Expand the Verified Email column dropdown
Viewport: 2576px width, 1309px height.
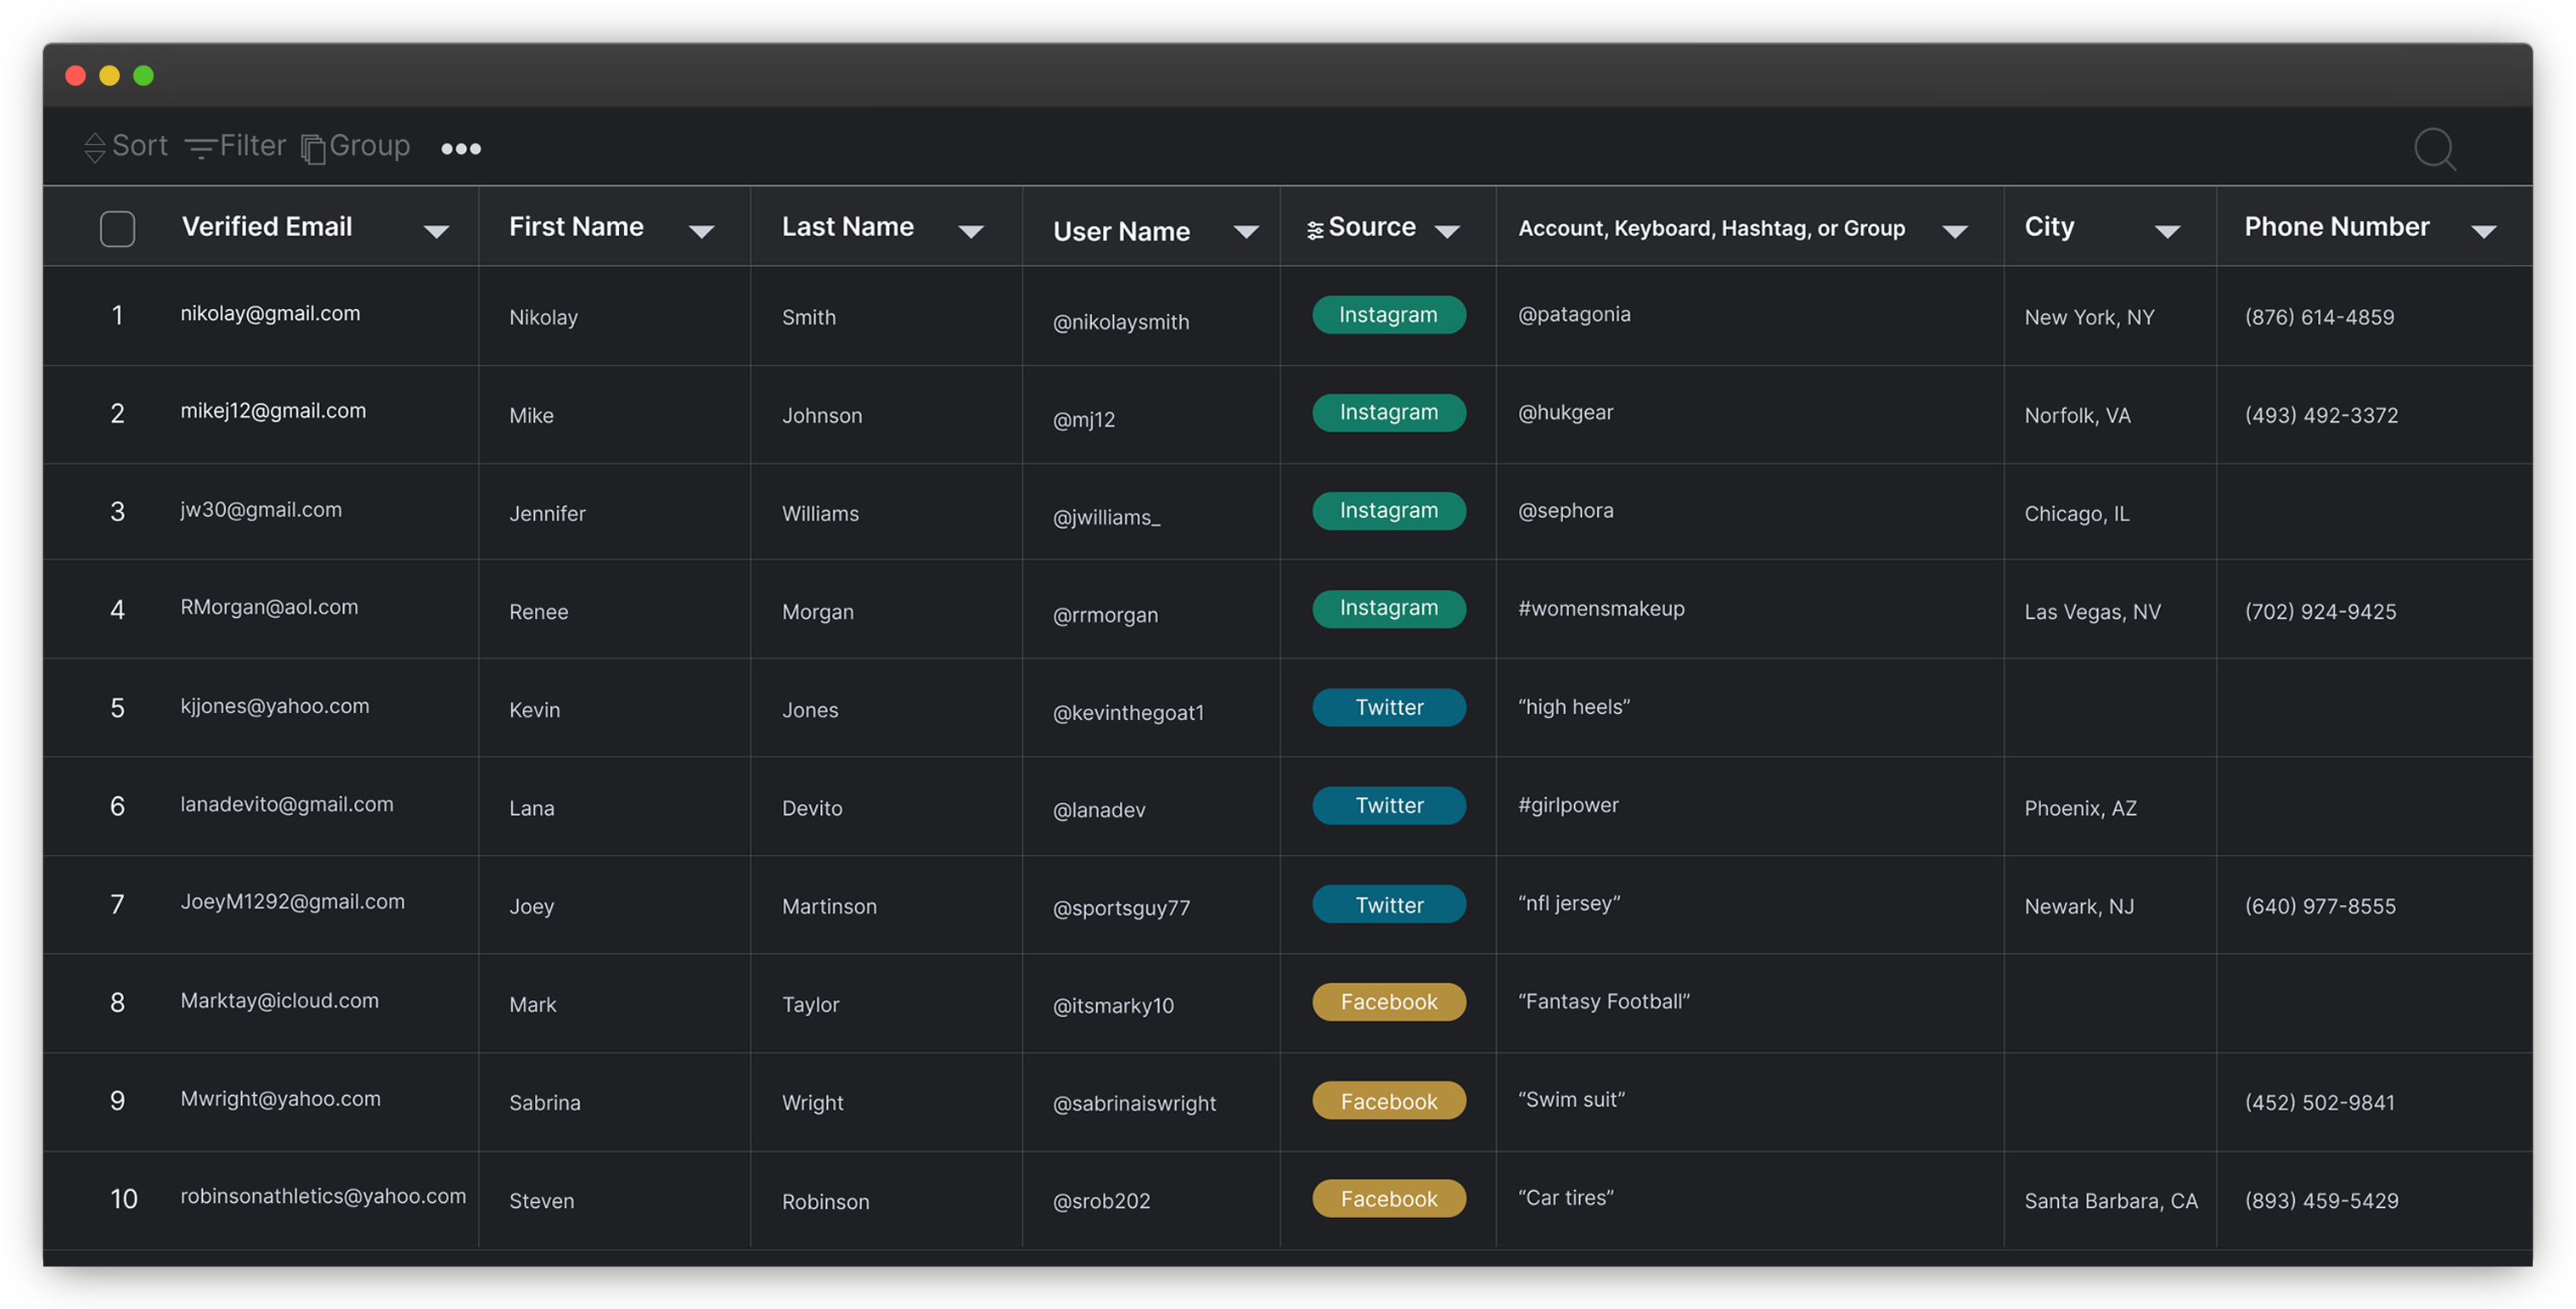tap(436, 232)
